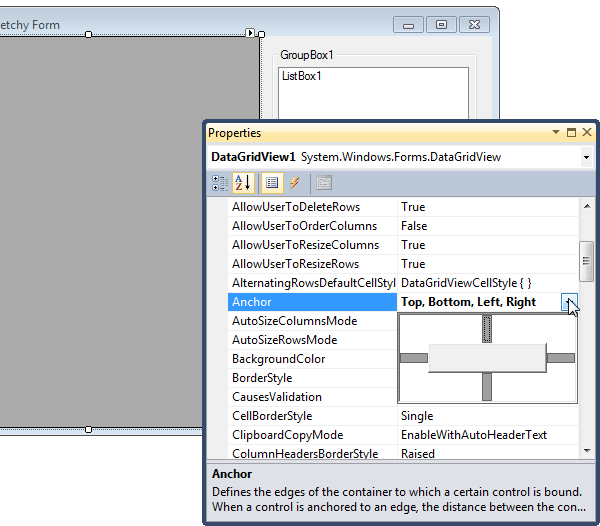The height and width of the screenshot is (526, 600).
Task: Toggle the top anchor bar
Action: [x=486, y=329]
